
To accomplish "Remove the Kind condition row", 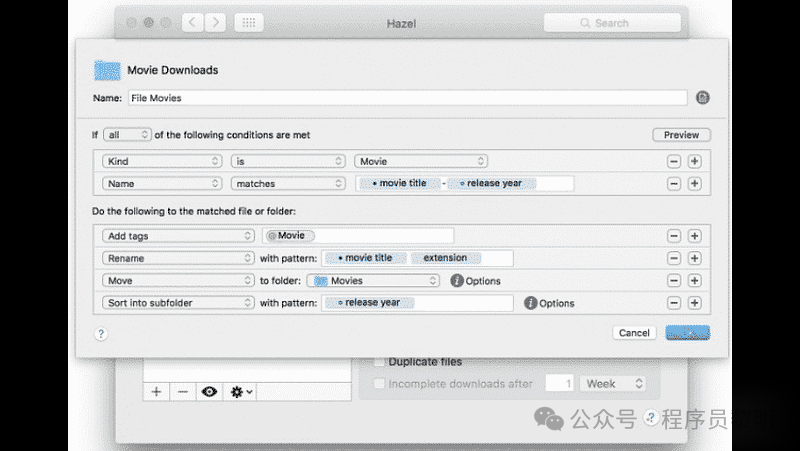I will pyautogui.click(x=674, y=161).
